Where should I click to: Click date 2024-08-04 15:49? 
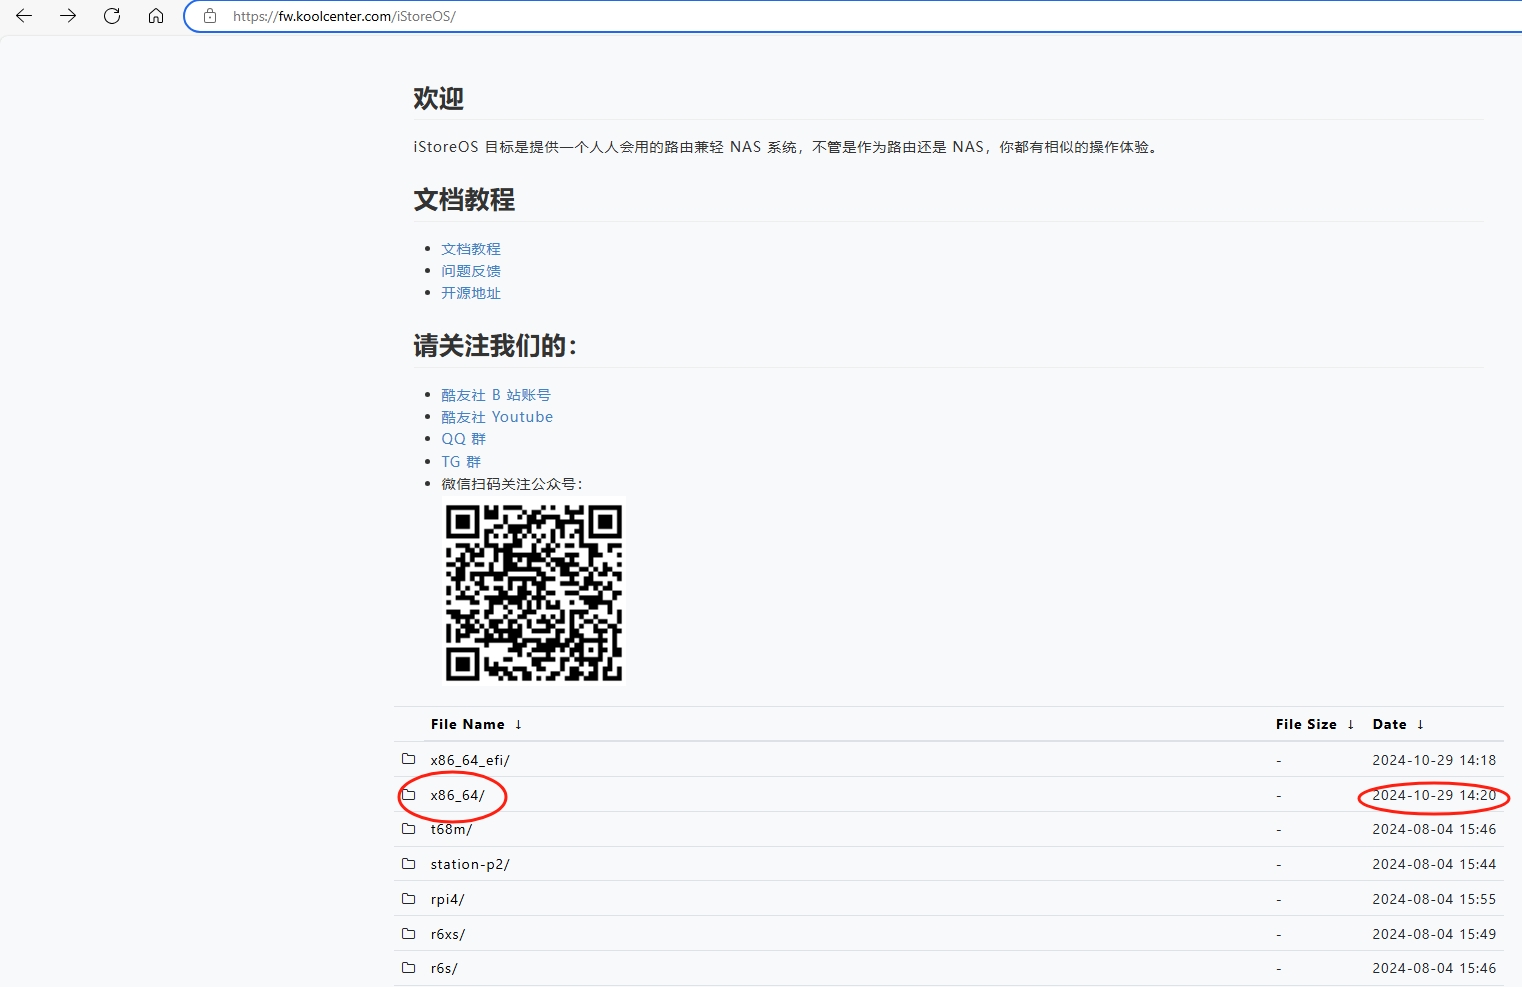pos(1434,934)
